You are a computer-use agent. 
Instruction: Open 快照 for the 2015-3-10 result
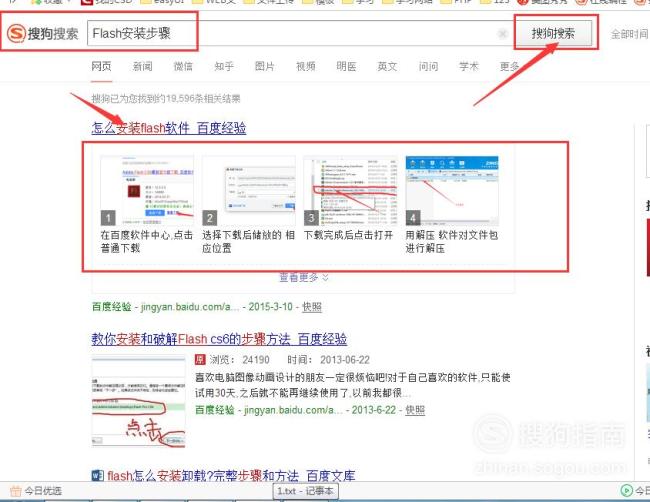(312, 307)
